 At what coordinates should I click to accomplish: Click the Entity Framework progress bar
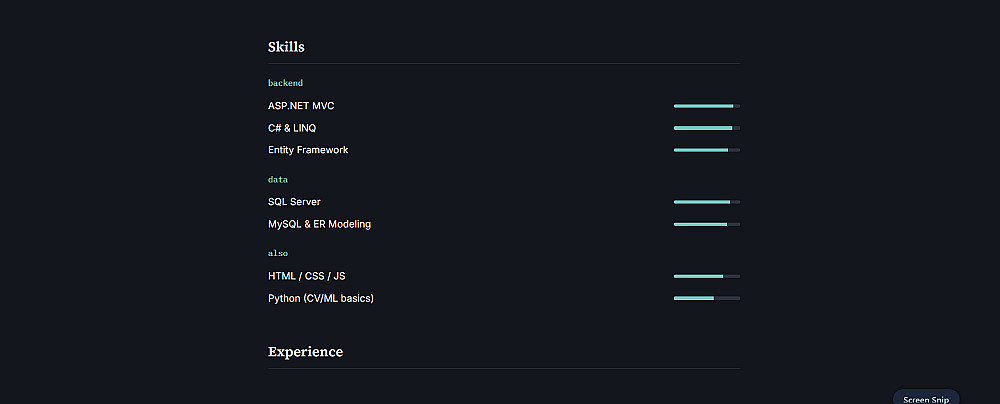point(707,150)
